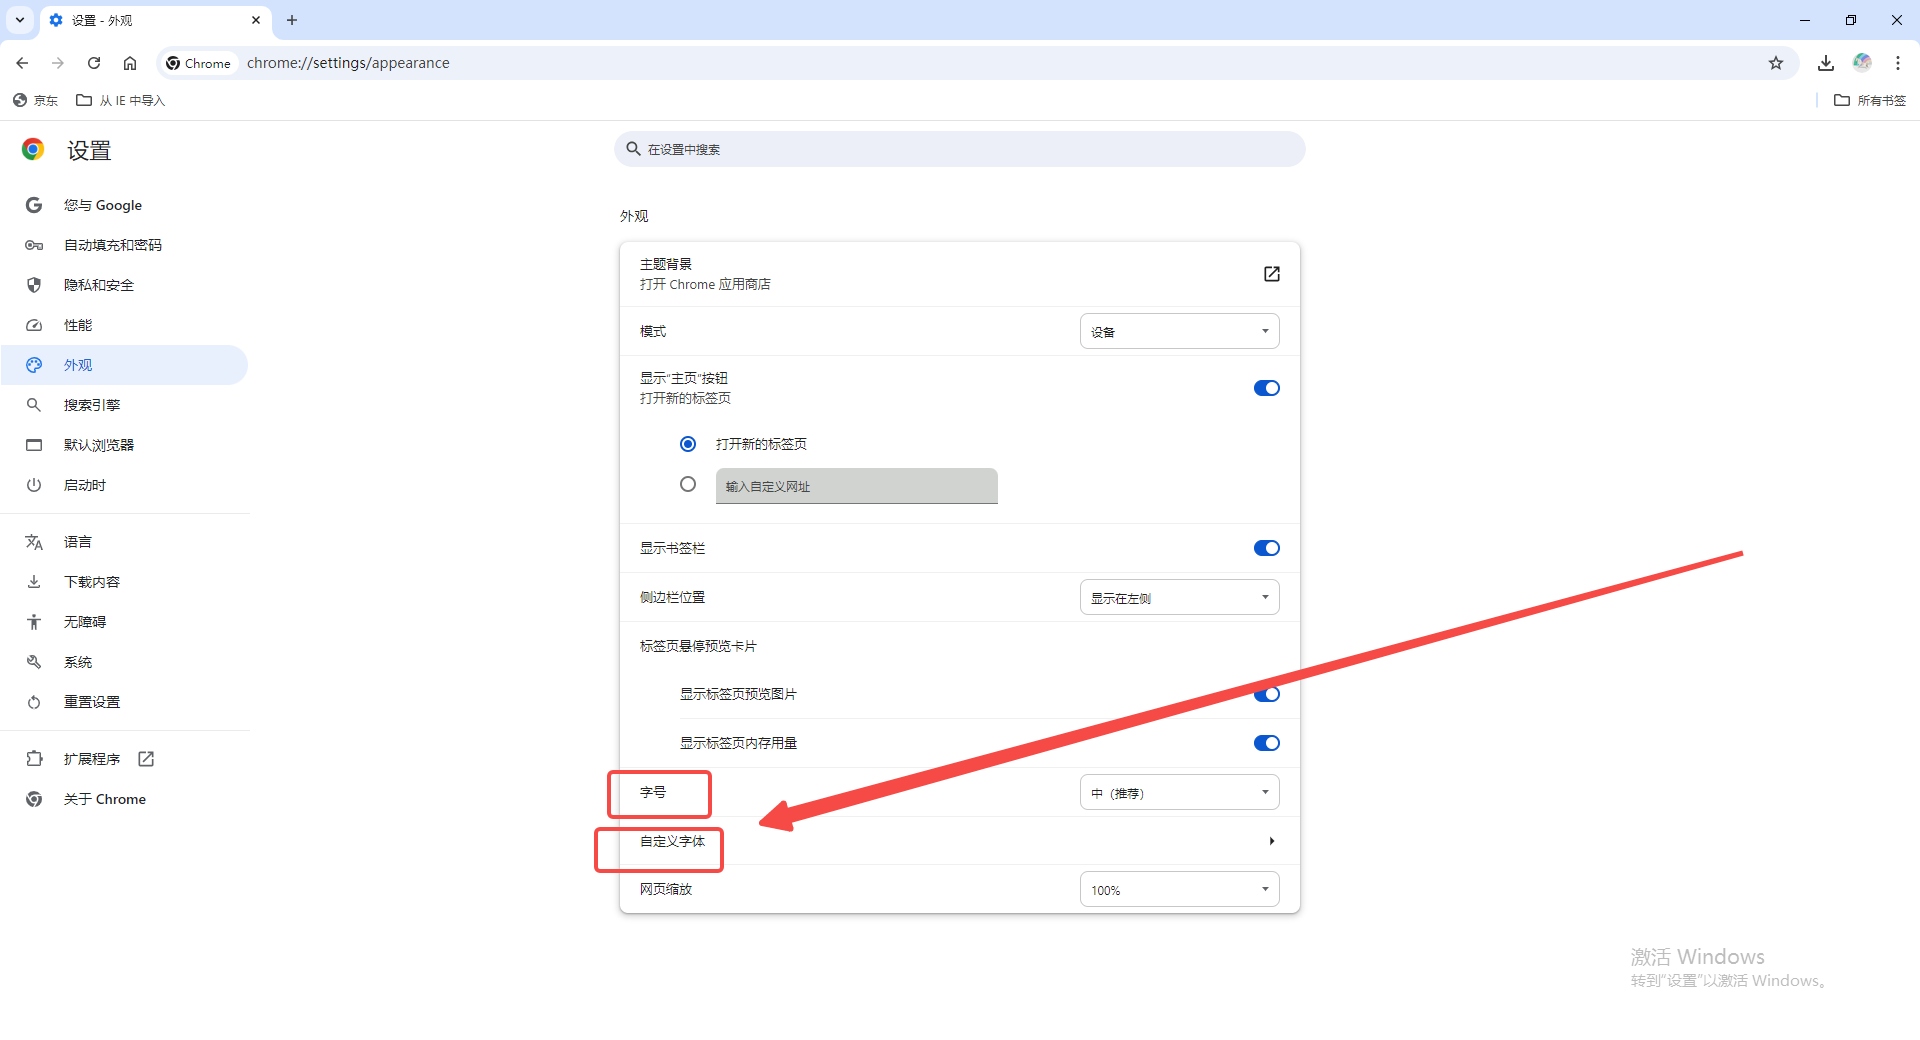1920x1040 pixels.
Task: Open 侧边栏位置 dropdown showing 显示在左侧
Action: pos(1180,597)
